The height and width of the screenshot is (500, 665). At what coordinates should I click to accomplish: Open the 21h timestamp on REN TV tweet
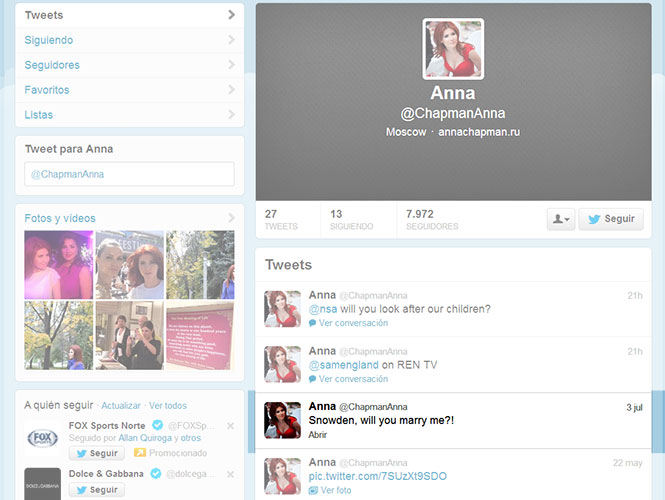635,352
